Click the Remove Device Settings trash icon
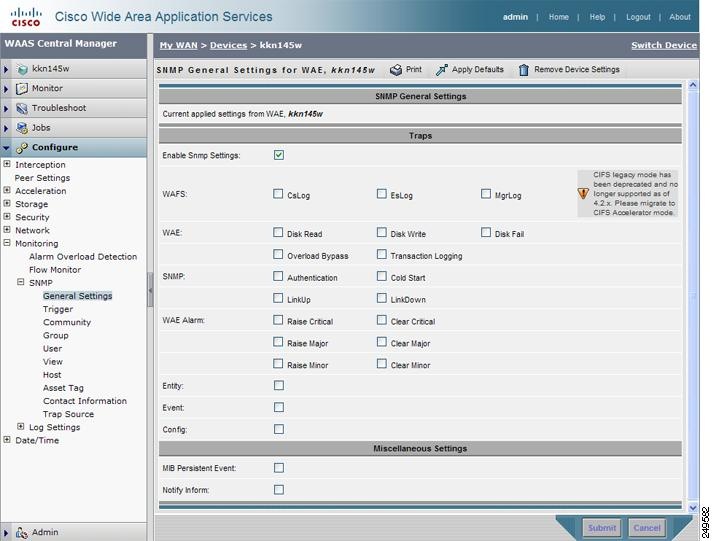This screenshot has height=541, width=712. pyautogui.click(x=524, y=70)
